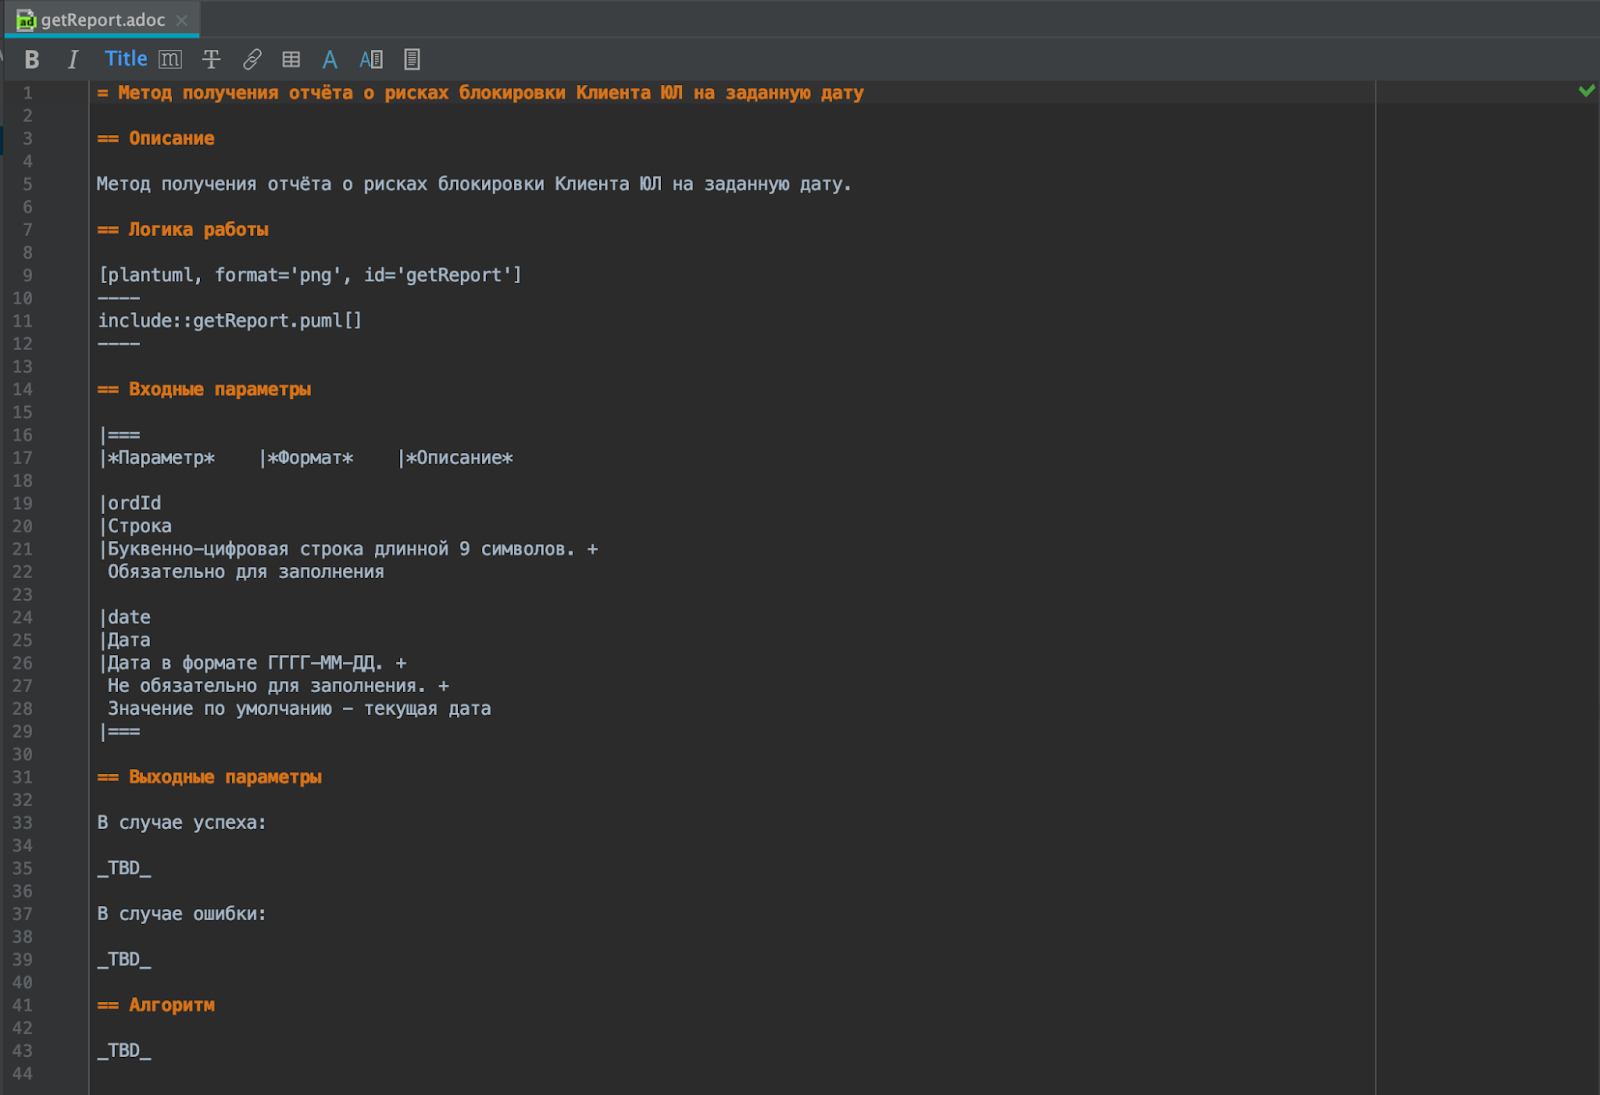Screen dimensions: 1600x1095
Task: Place cursor in the '== Описание' heading
Action: (x=156, y=139)
